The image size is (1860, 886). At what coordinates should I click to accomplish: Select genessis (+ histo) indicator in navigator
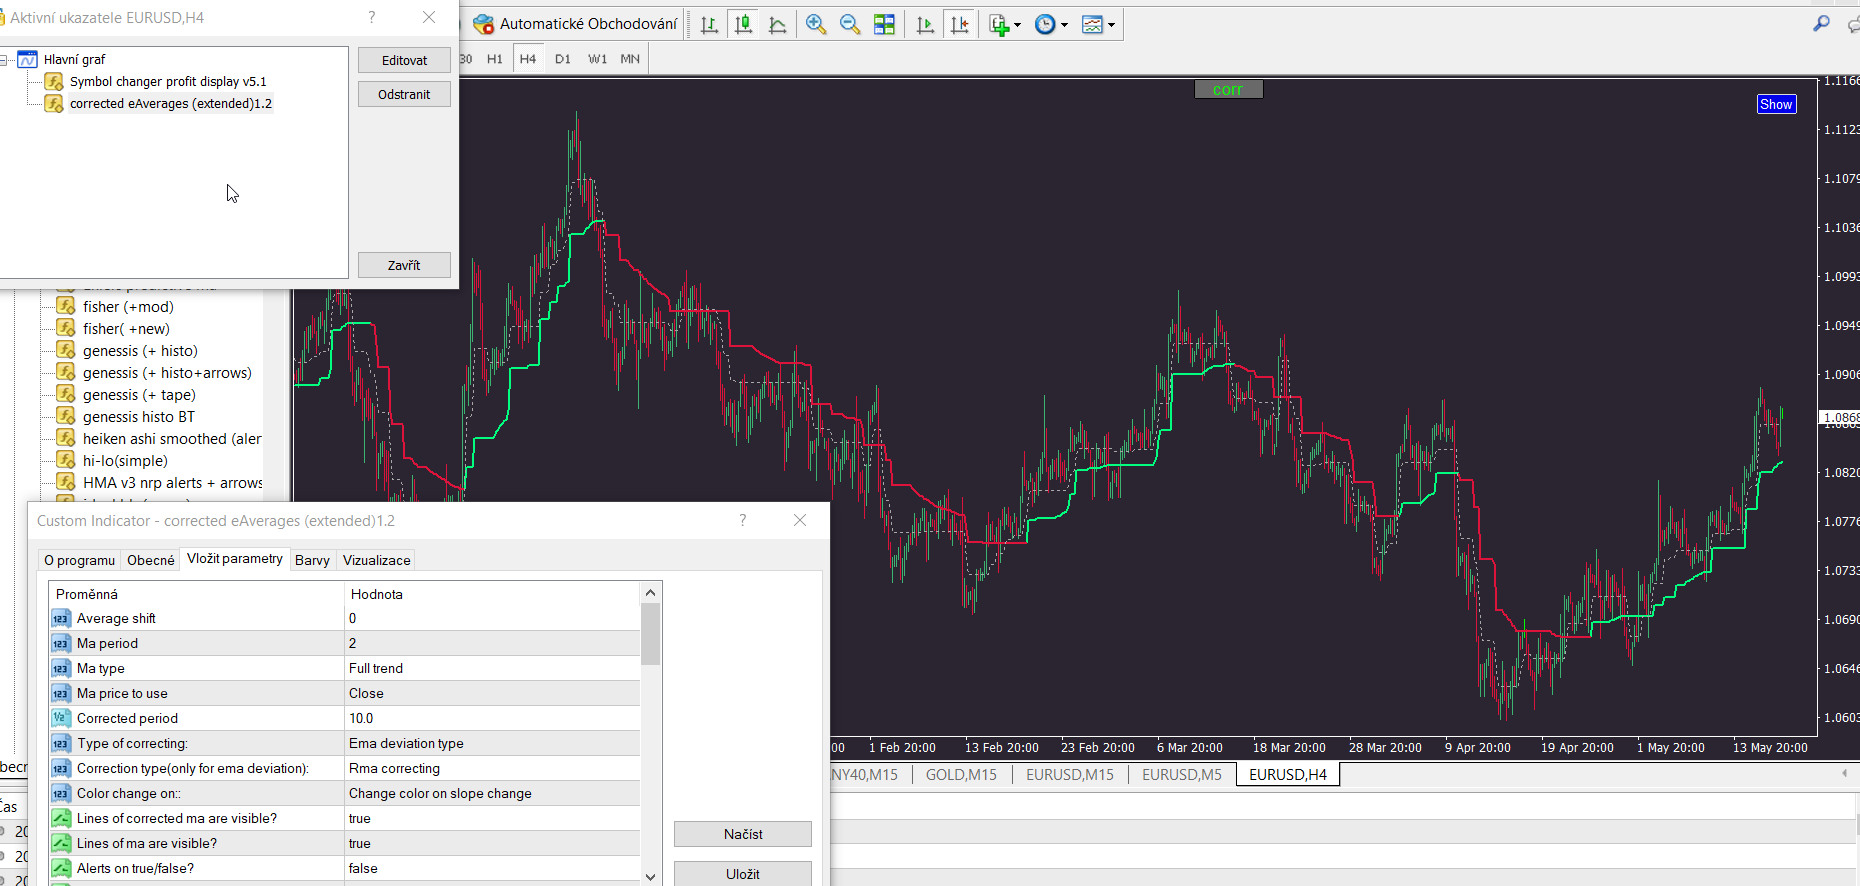tap(140, 351)
